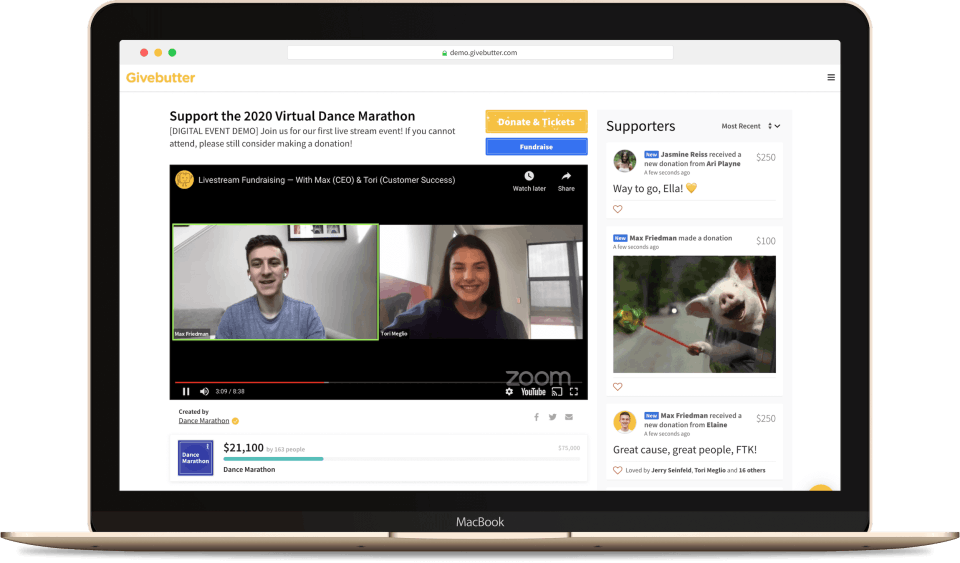Mute the video with the speaker icon

click(x=204, y=392)
